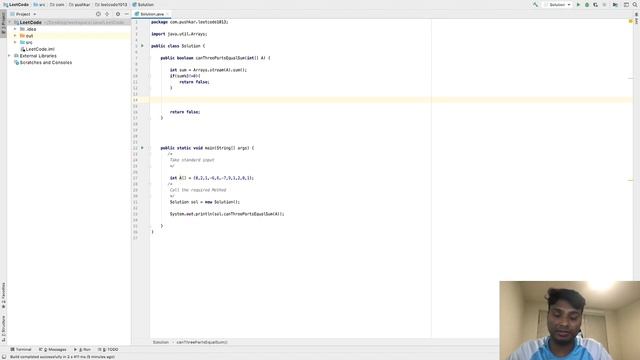Viewport: 640px width, 360px height.
Task: Click the src breadcrumb in navigation bar
Action: coord(39,4)
